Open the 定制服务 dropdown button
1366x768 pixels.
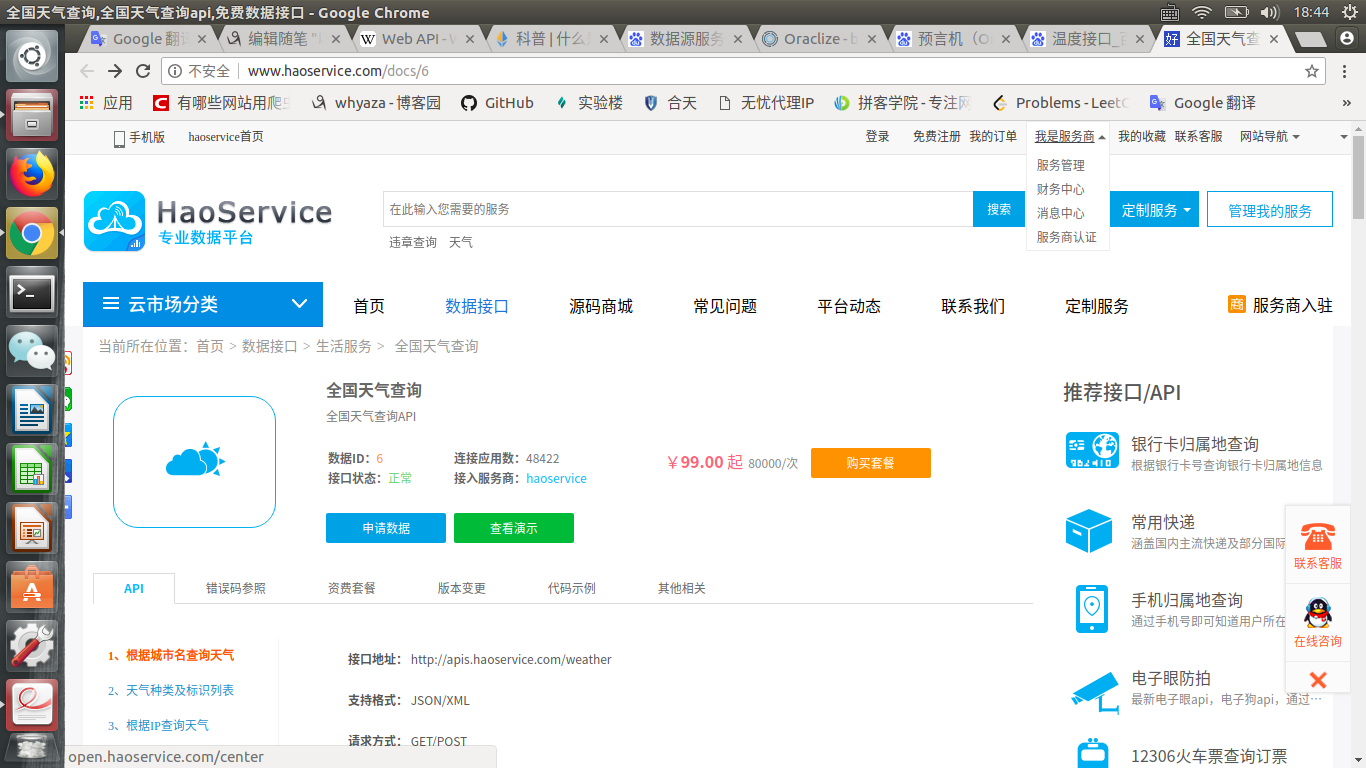[x=1157, y=210]
